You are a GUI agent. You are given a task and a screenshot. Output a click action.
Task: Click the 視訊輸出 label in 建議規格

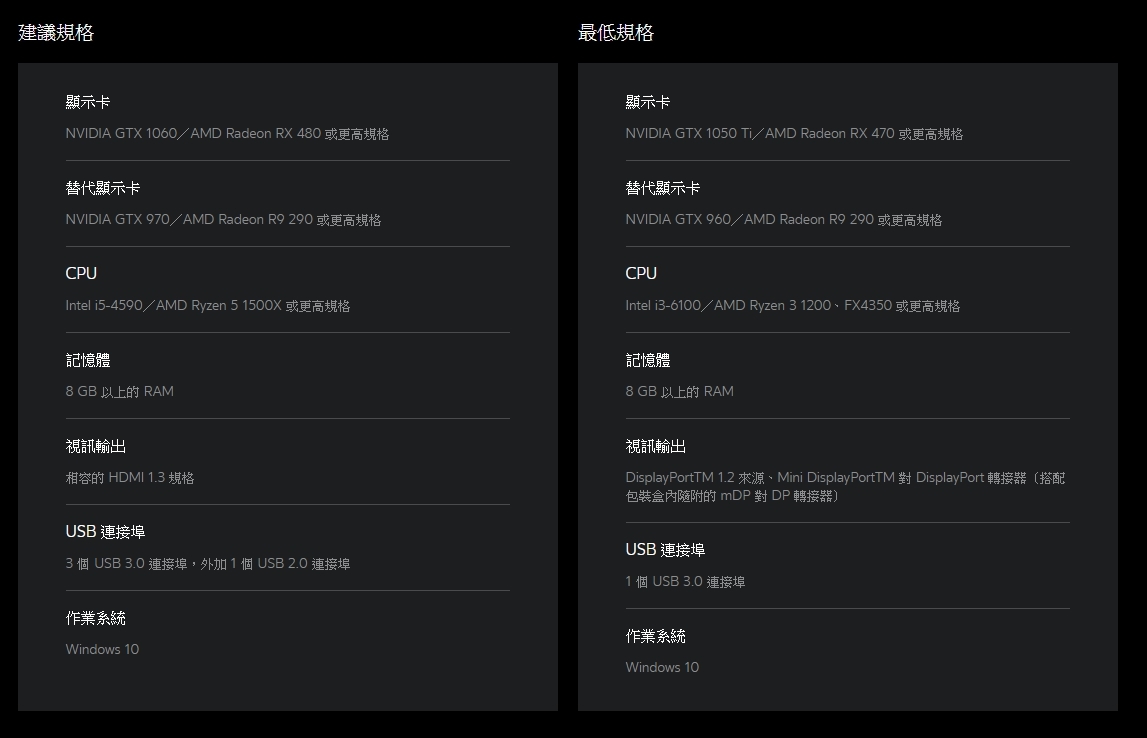tap(96, 446)
